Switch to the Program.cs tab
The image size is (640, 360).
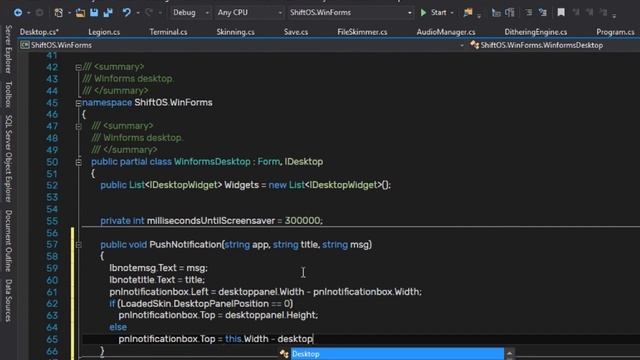(615, 32)
